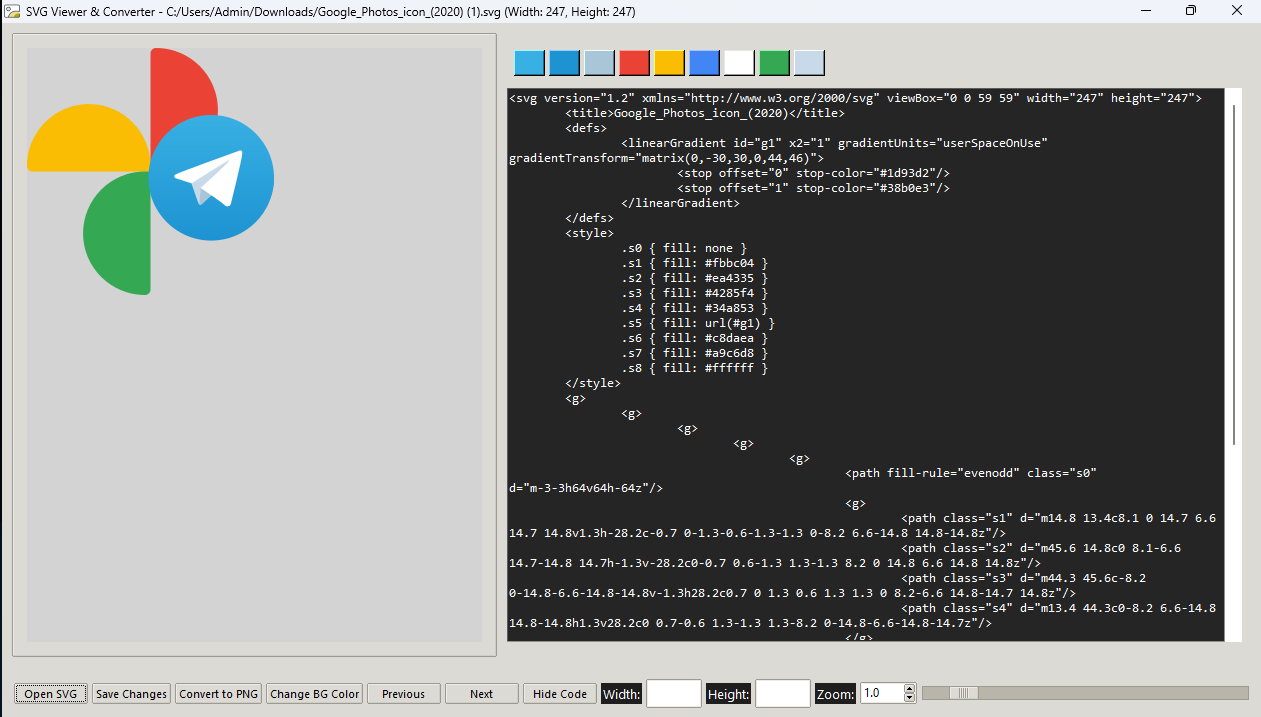
Task: Click the .s6 { fill: #c8daea } line
Action: point(695,338)
